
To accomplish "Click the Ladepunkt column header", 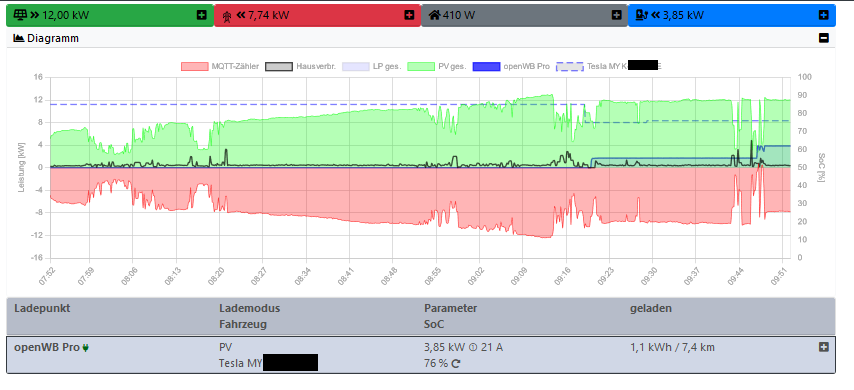I will pos(42,308).
